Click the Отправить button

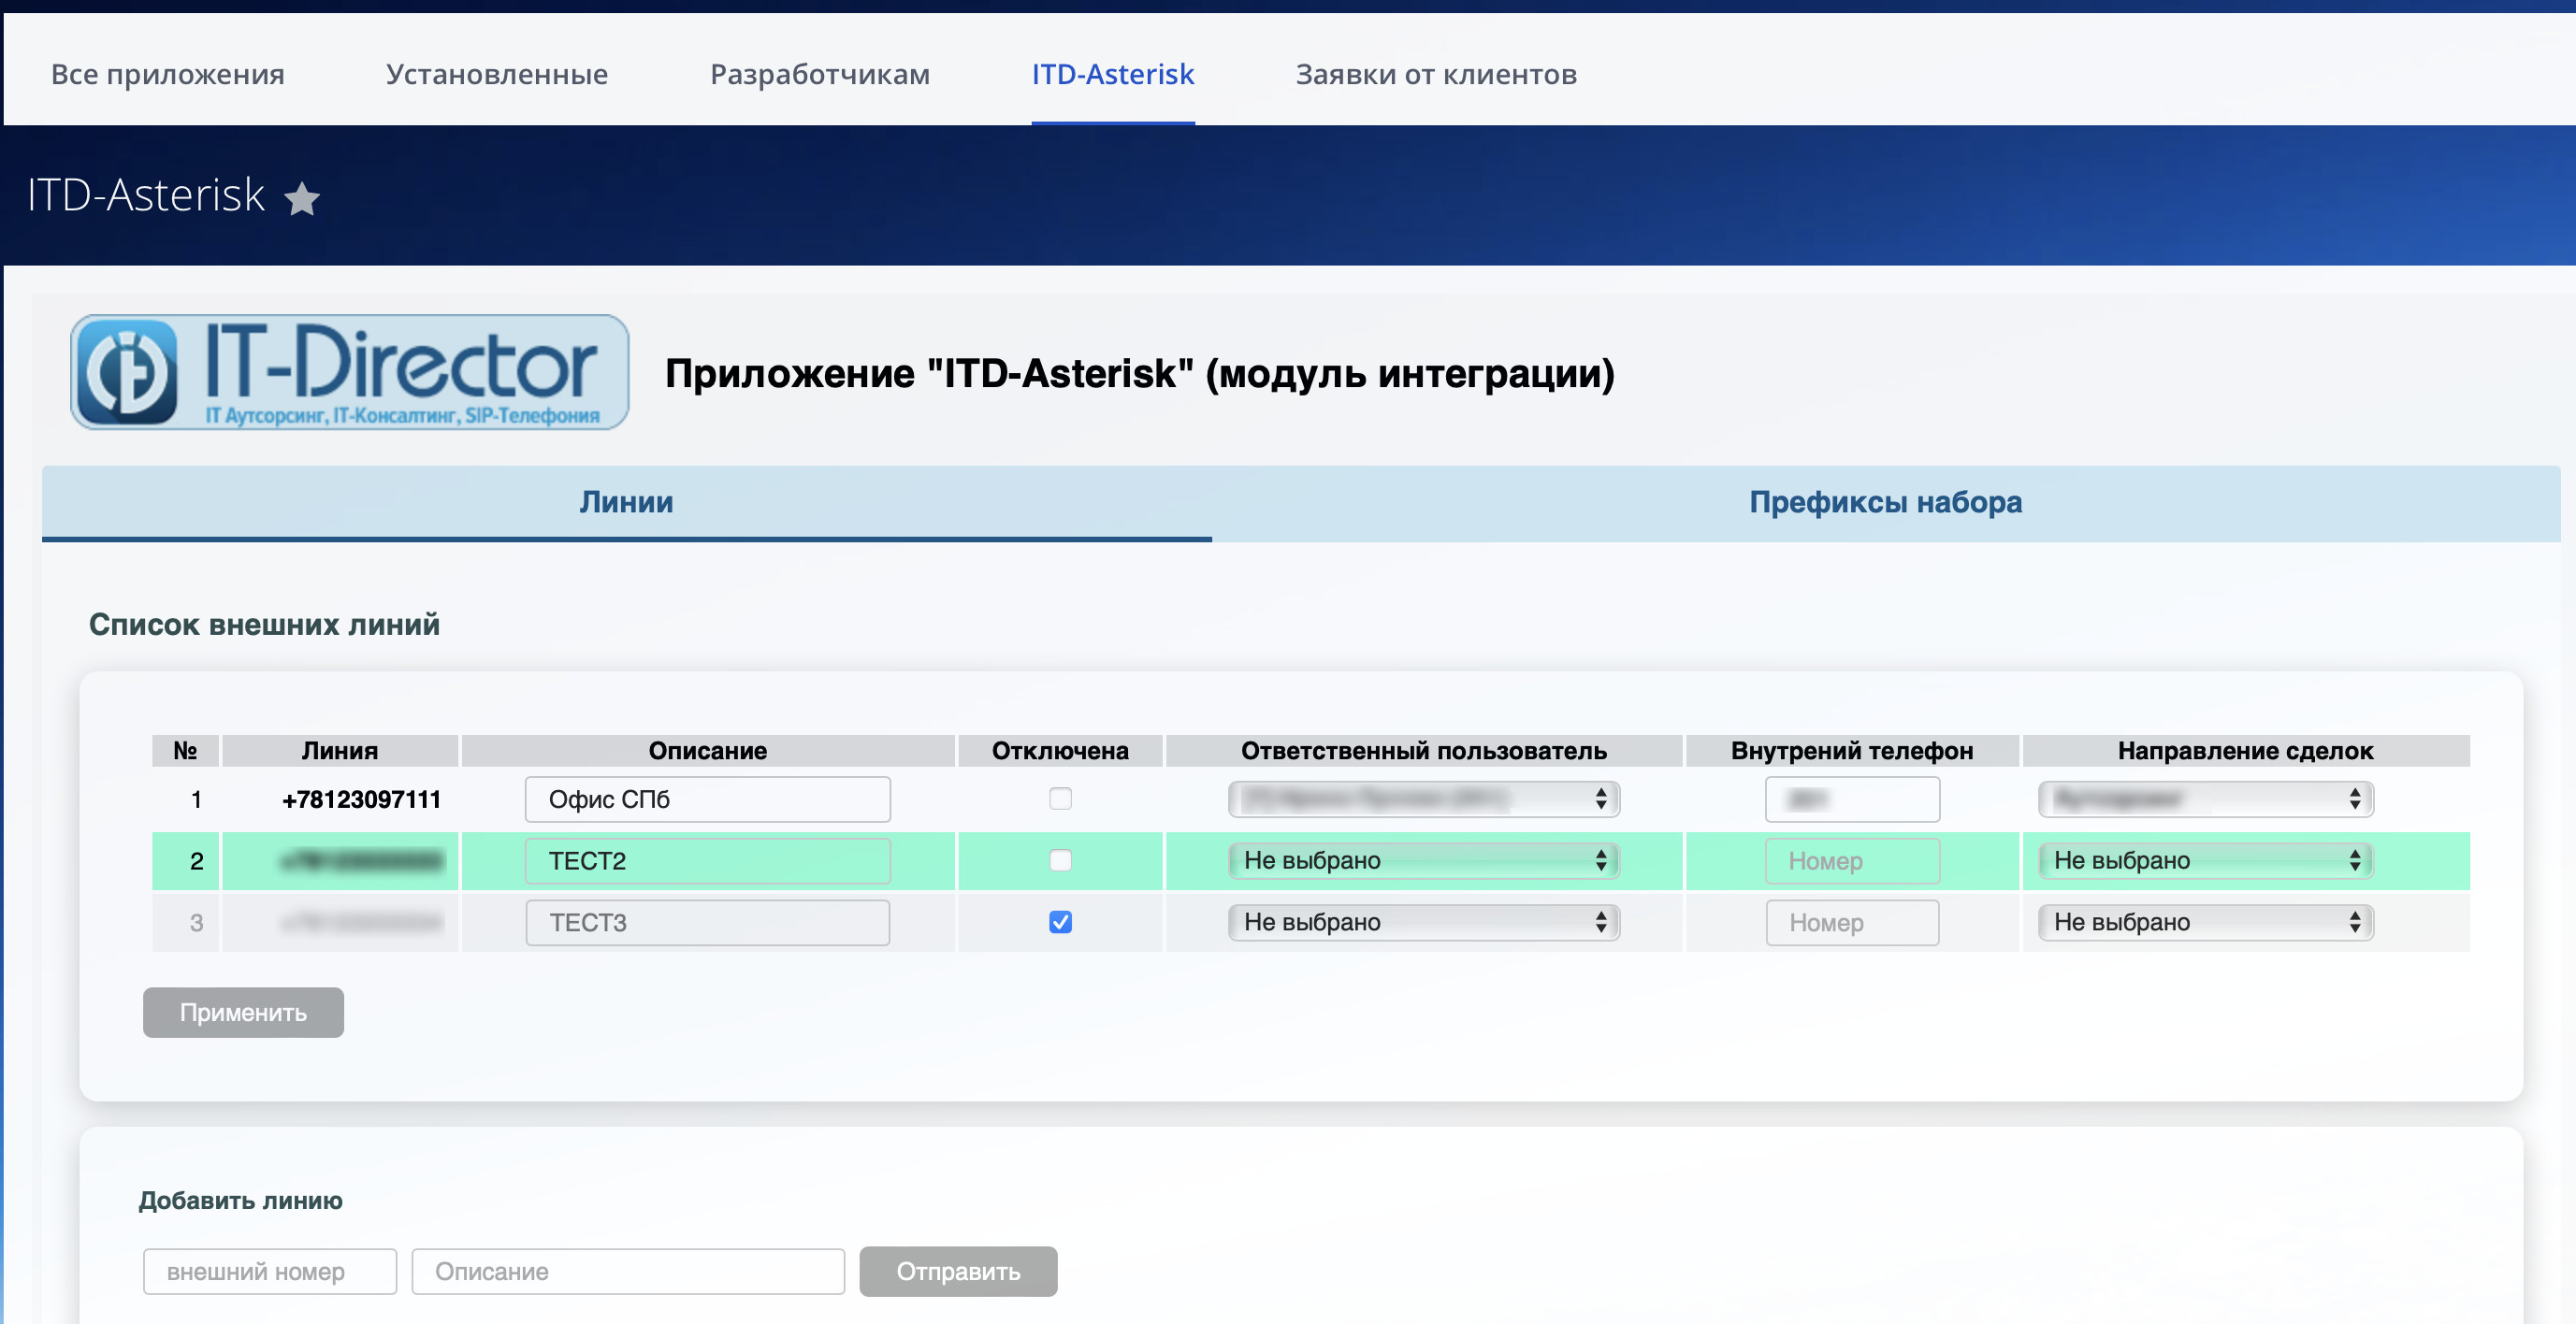[957, 1271]
